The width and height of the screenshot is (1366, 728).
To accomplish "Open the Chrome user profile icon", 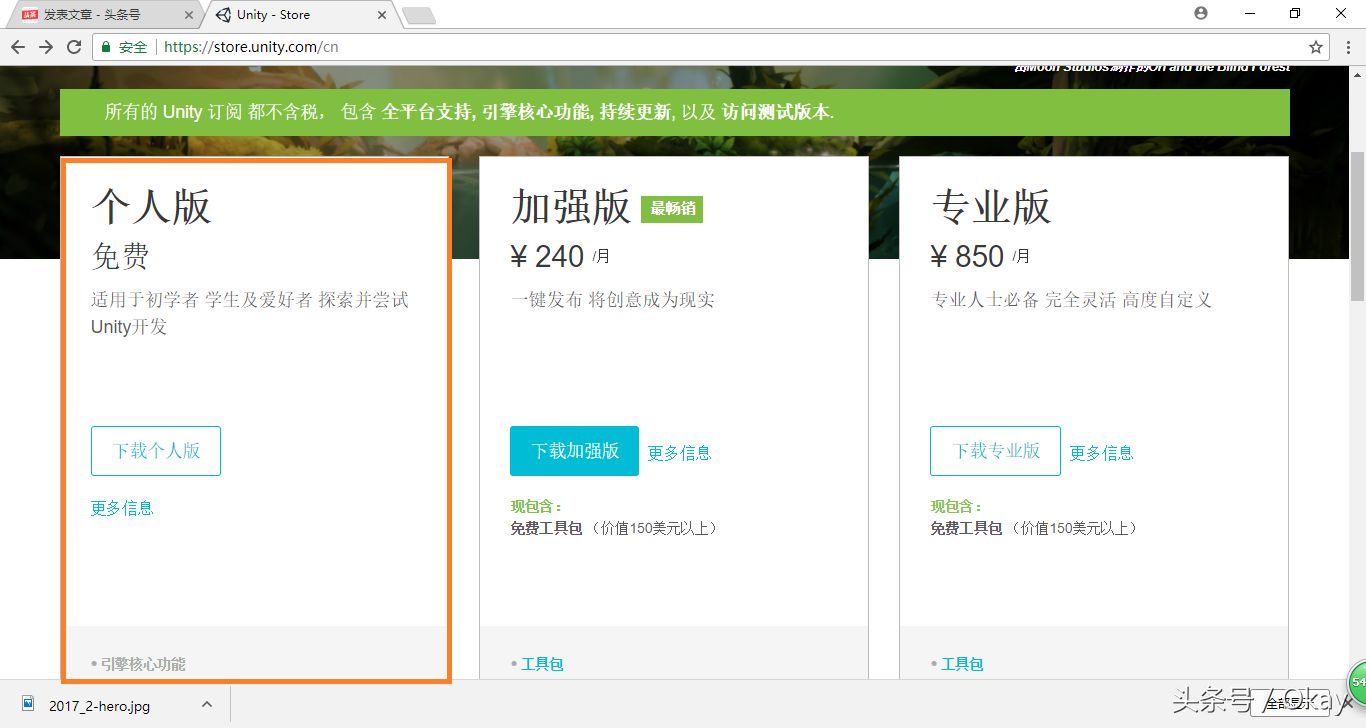I will [1201, 13].
